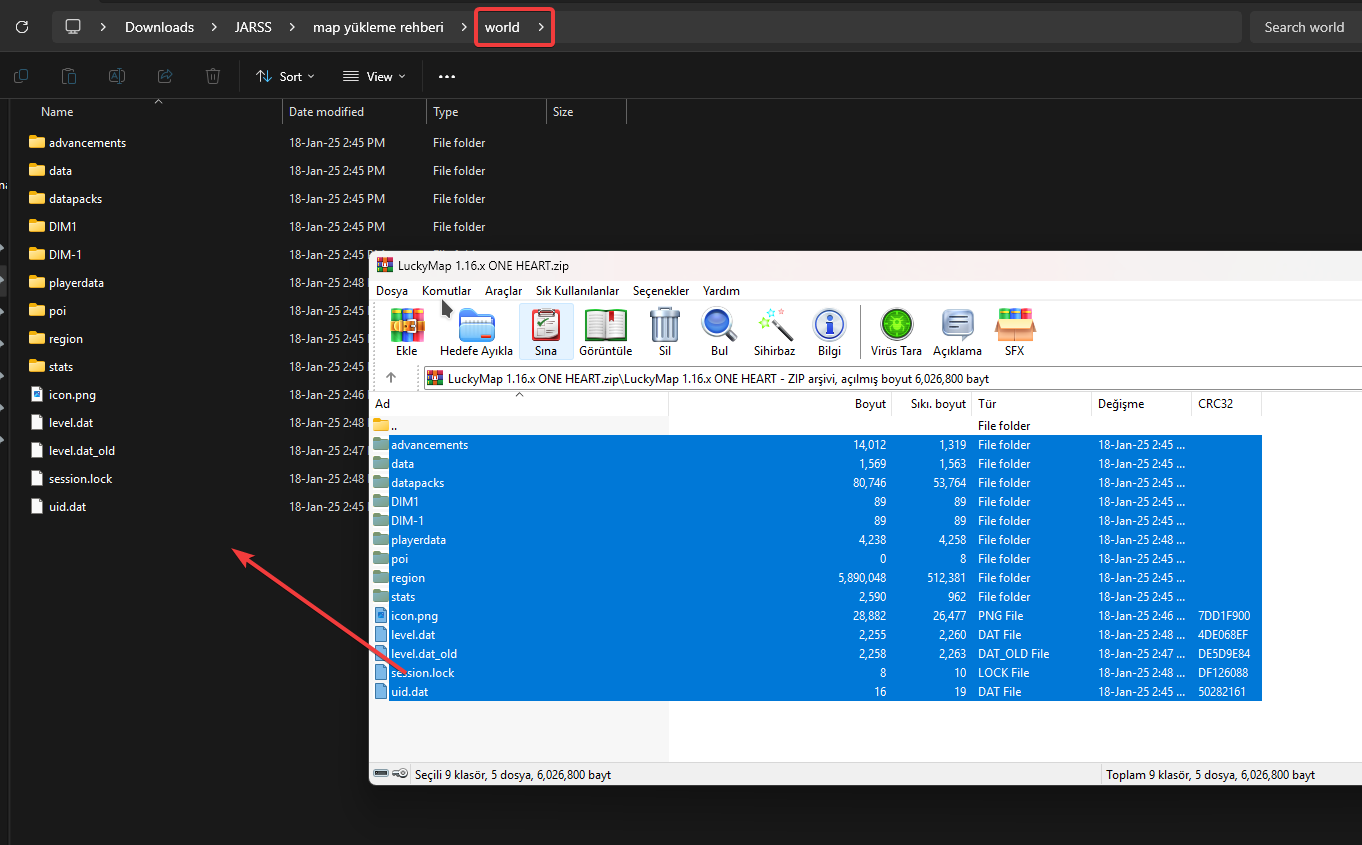Select the region folder in Explorer

(x=66, y=339)
